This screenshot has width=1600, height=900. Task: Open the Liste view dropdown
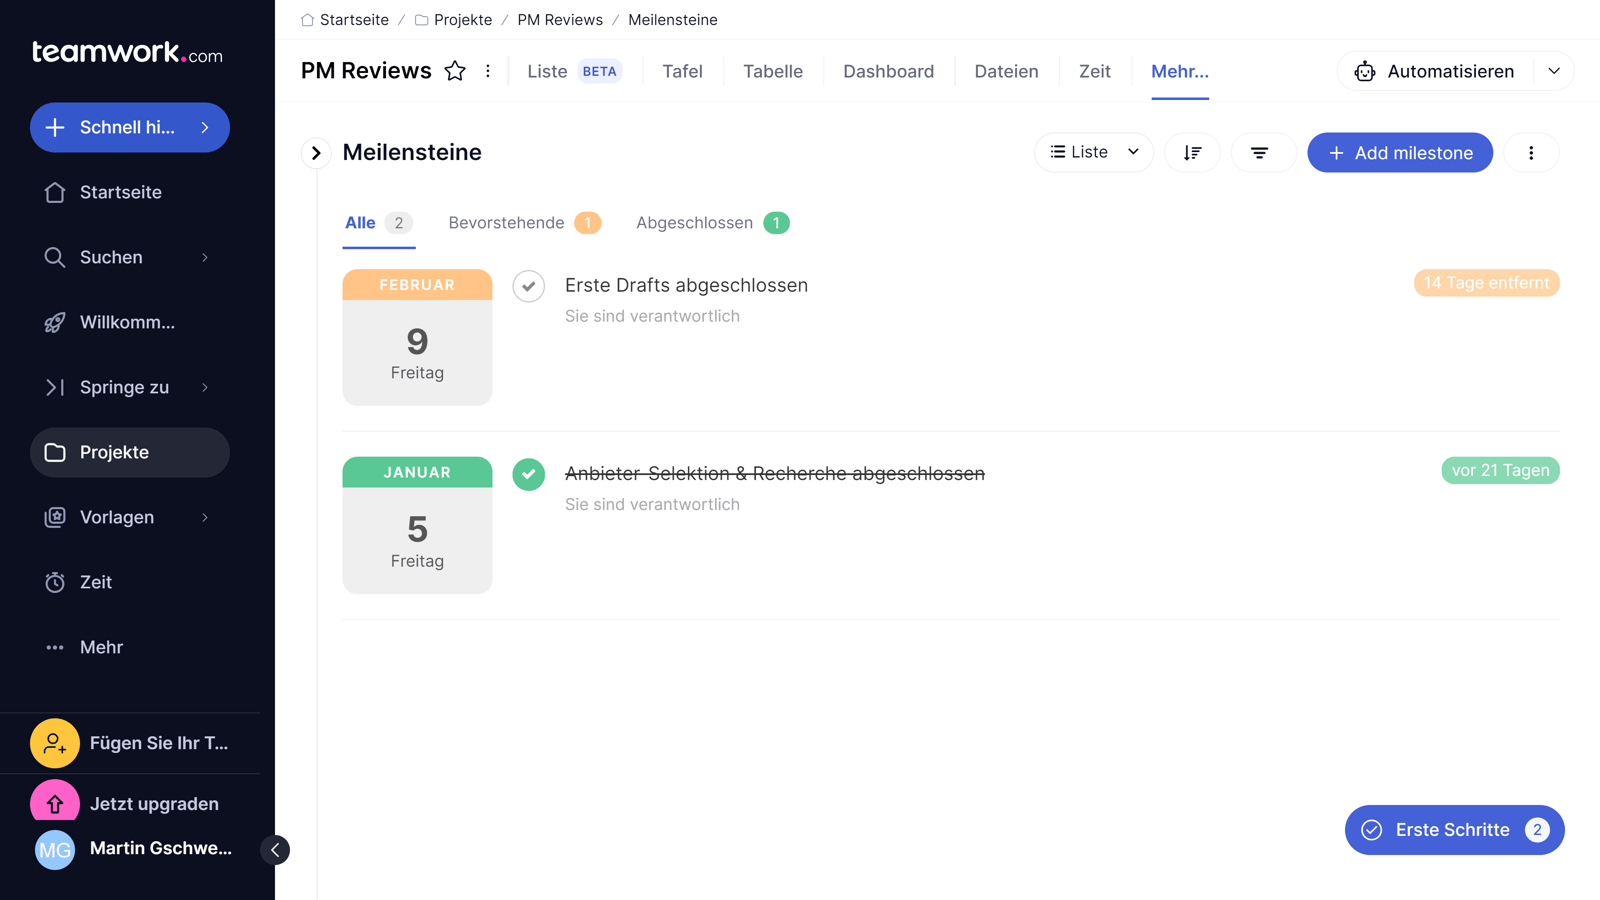[x=1093, y=152]
